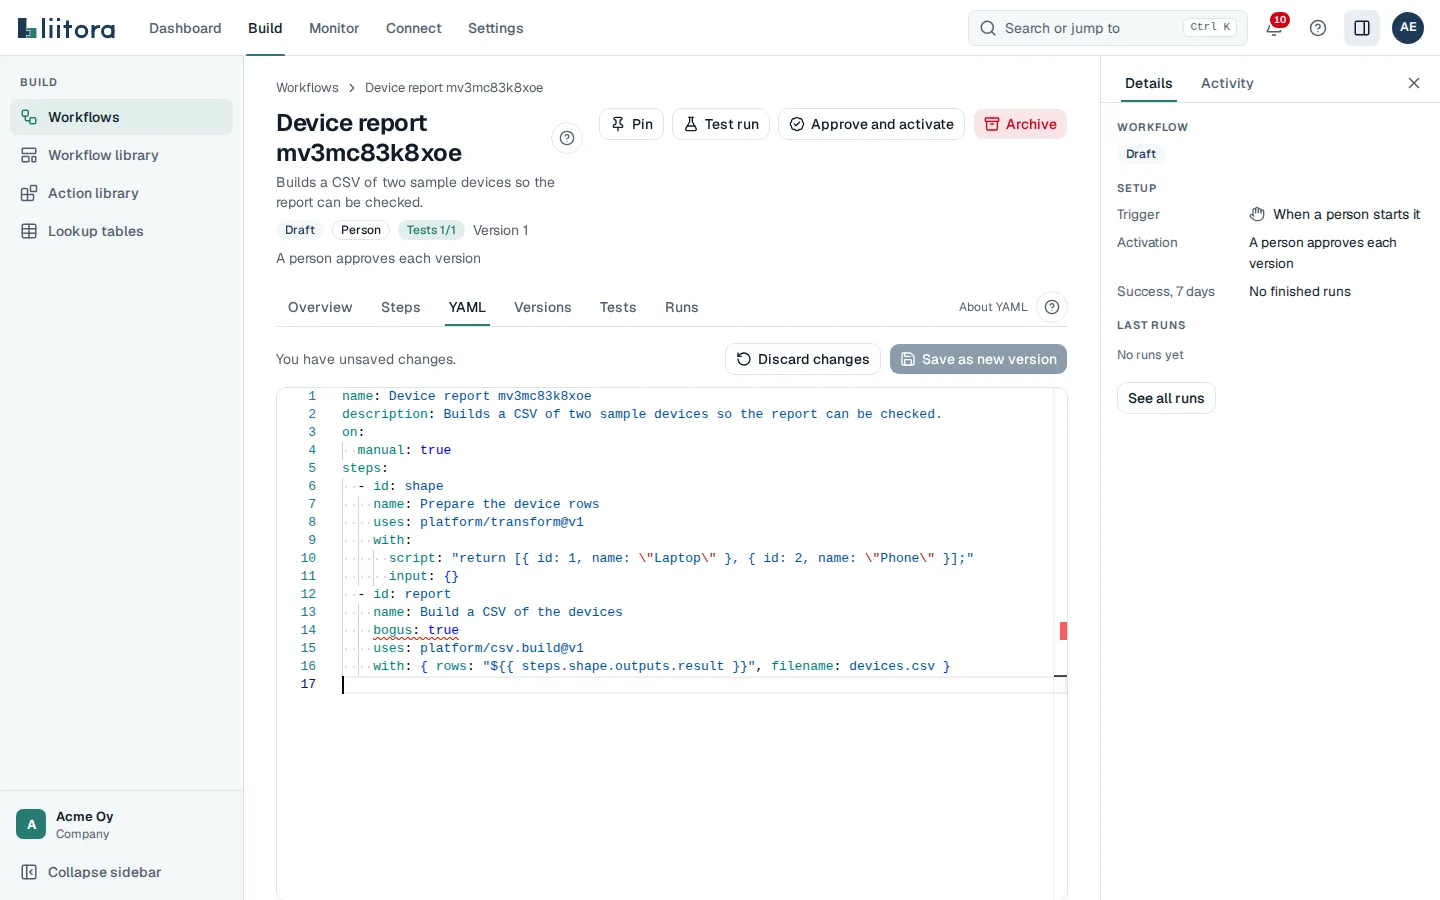Archive the workflow
Image resolution: width=1440 pixels, height=900 pixels.
[x=1020, y=124]
